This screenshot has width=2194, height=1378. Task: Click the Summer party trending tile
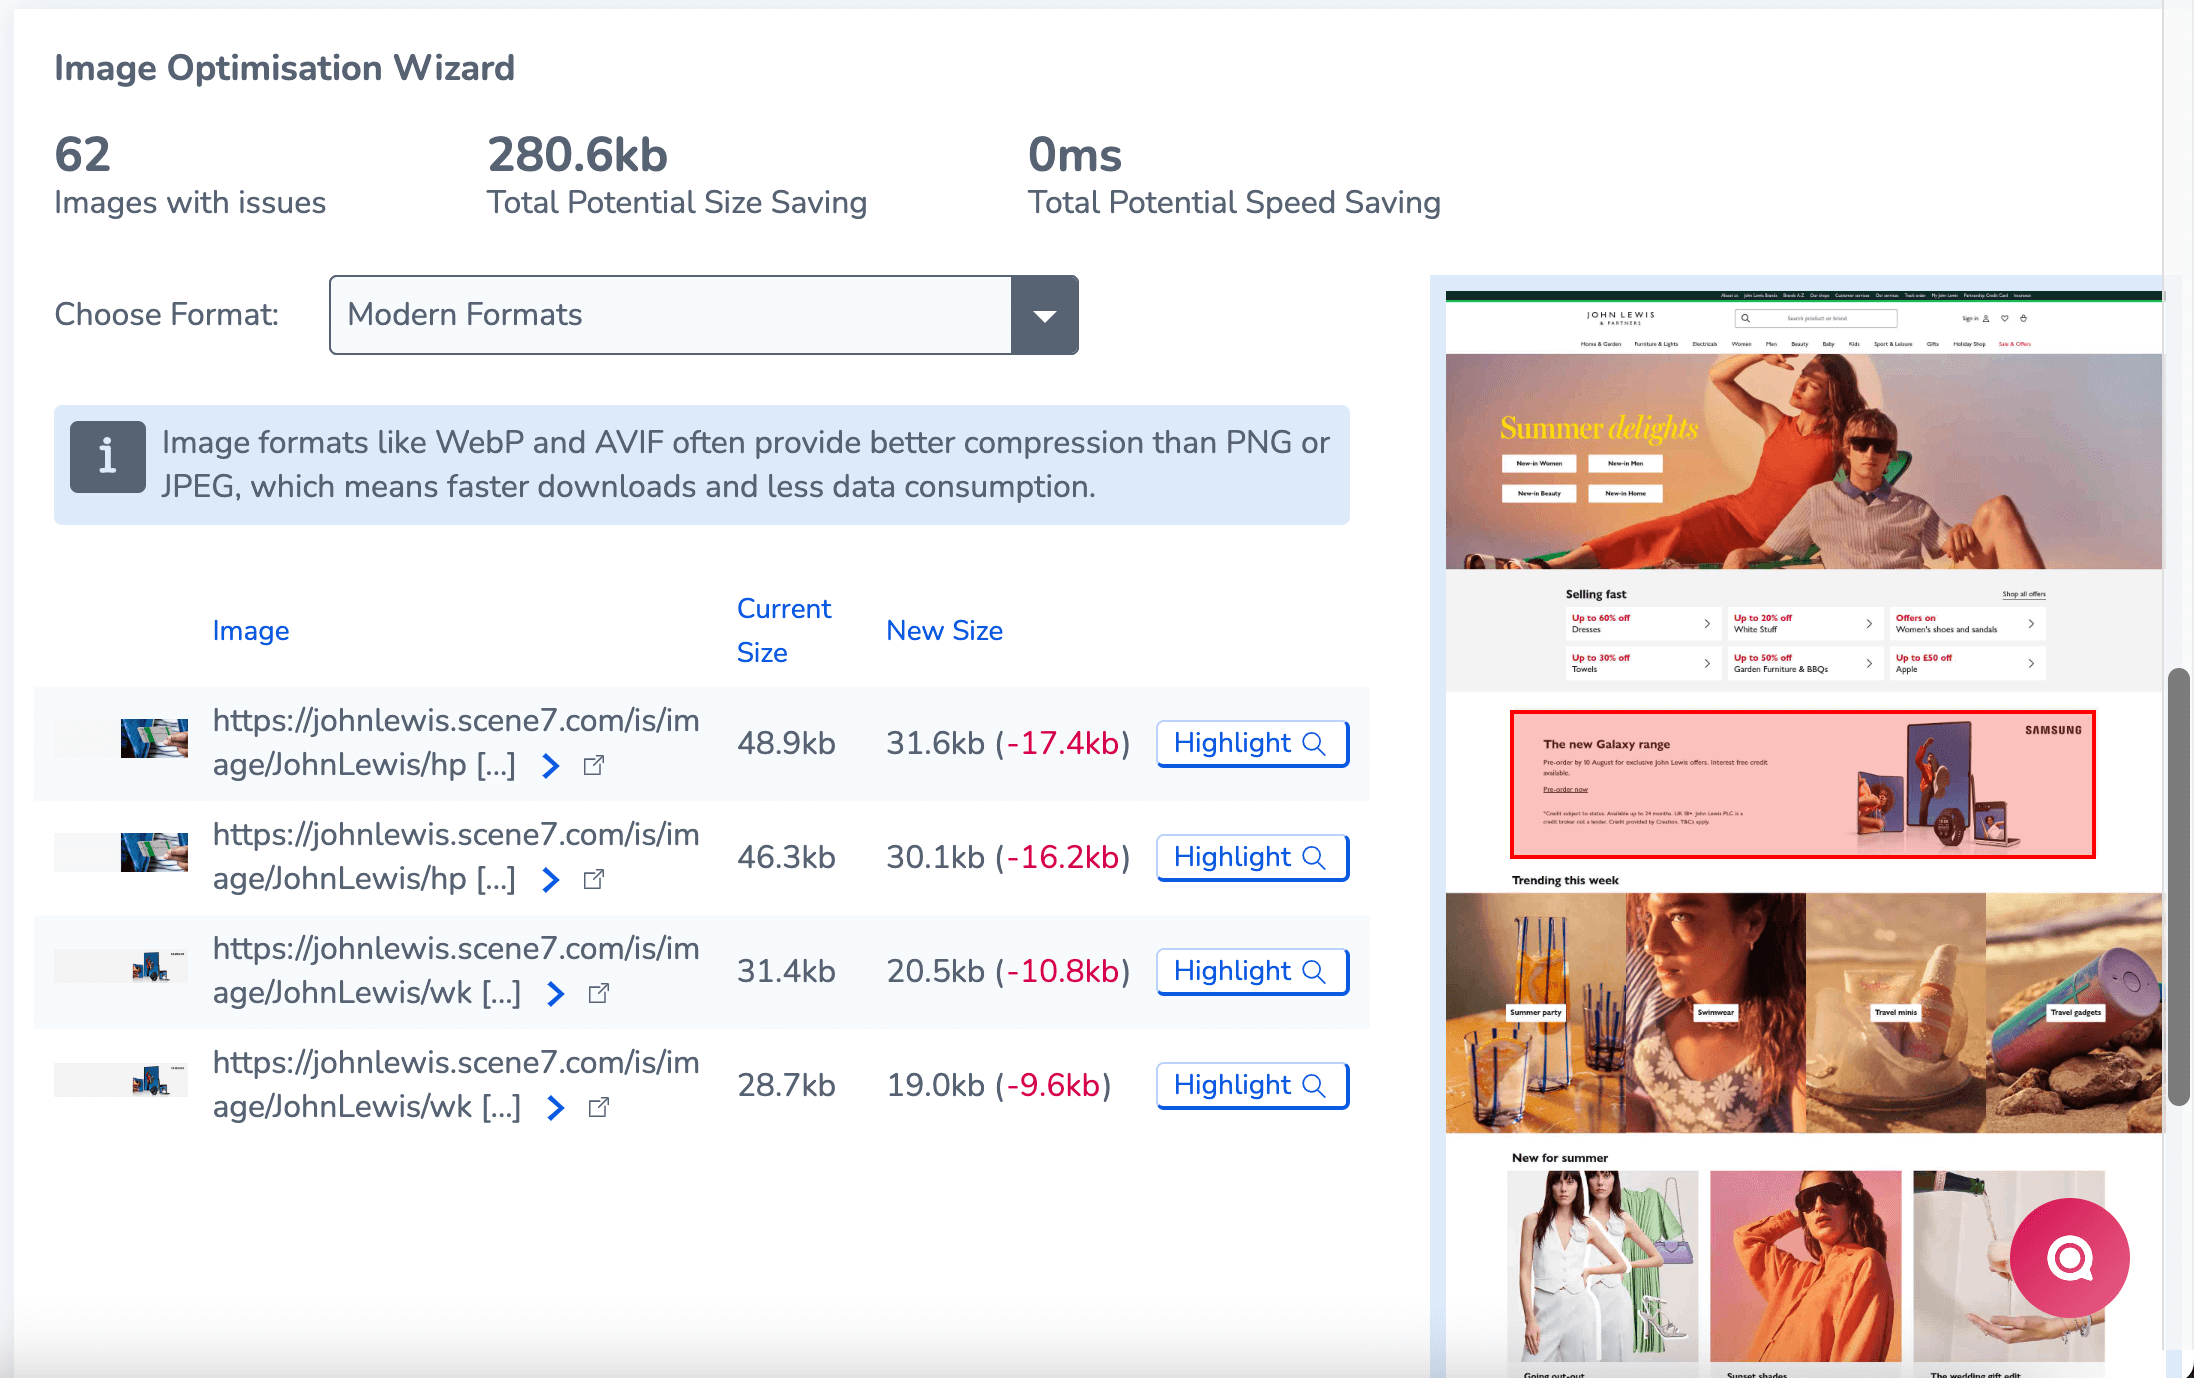1535,1012
